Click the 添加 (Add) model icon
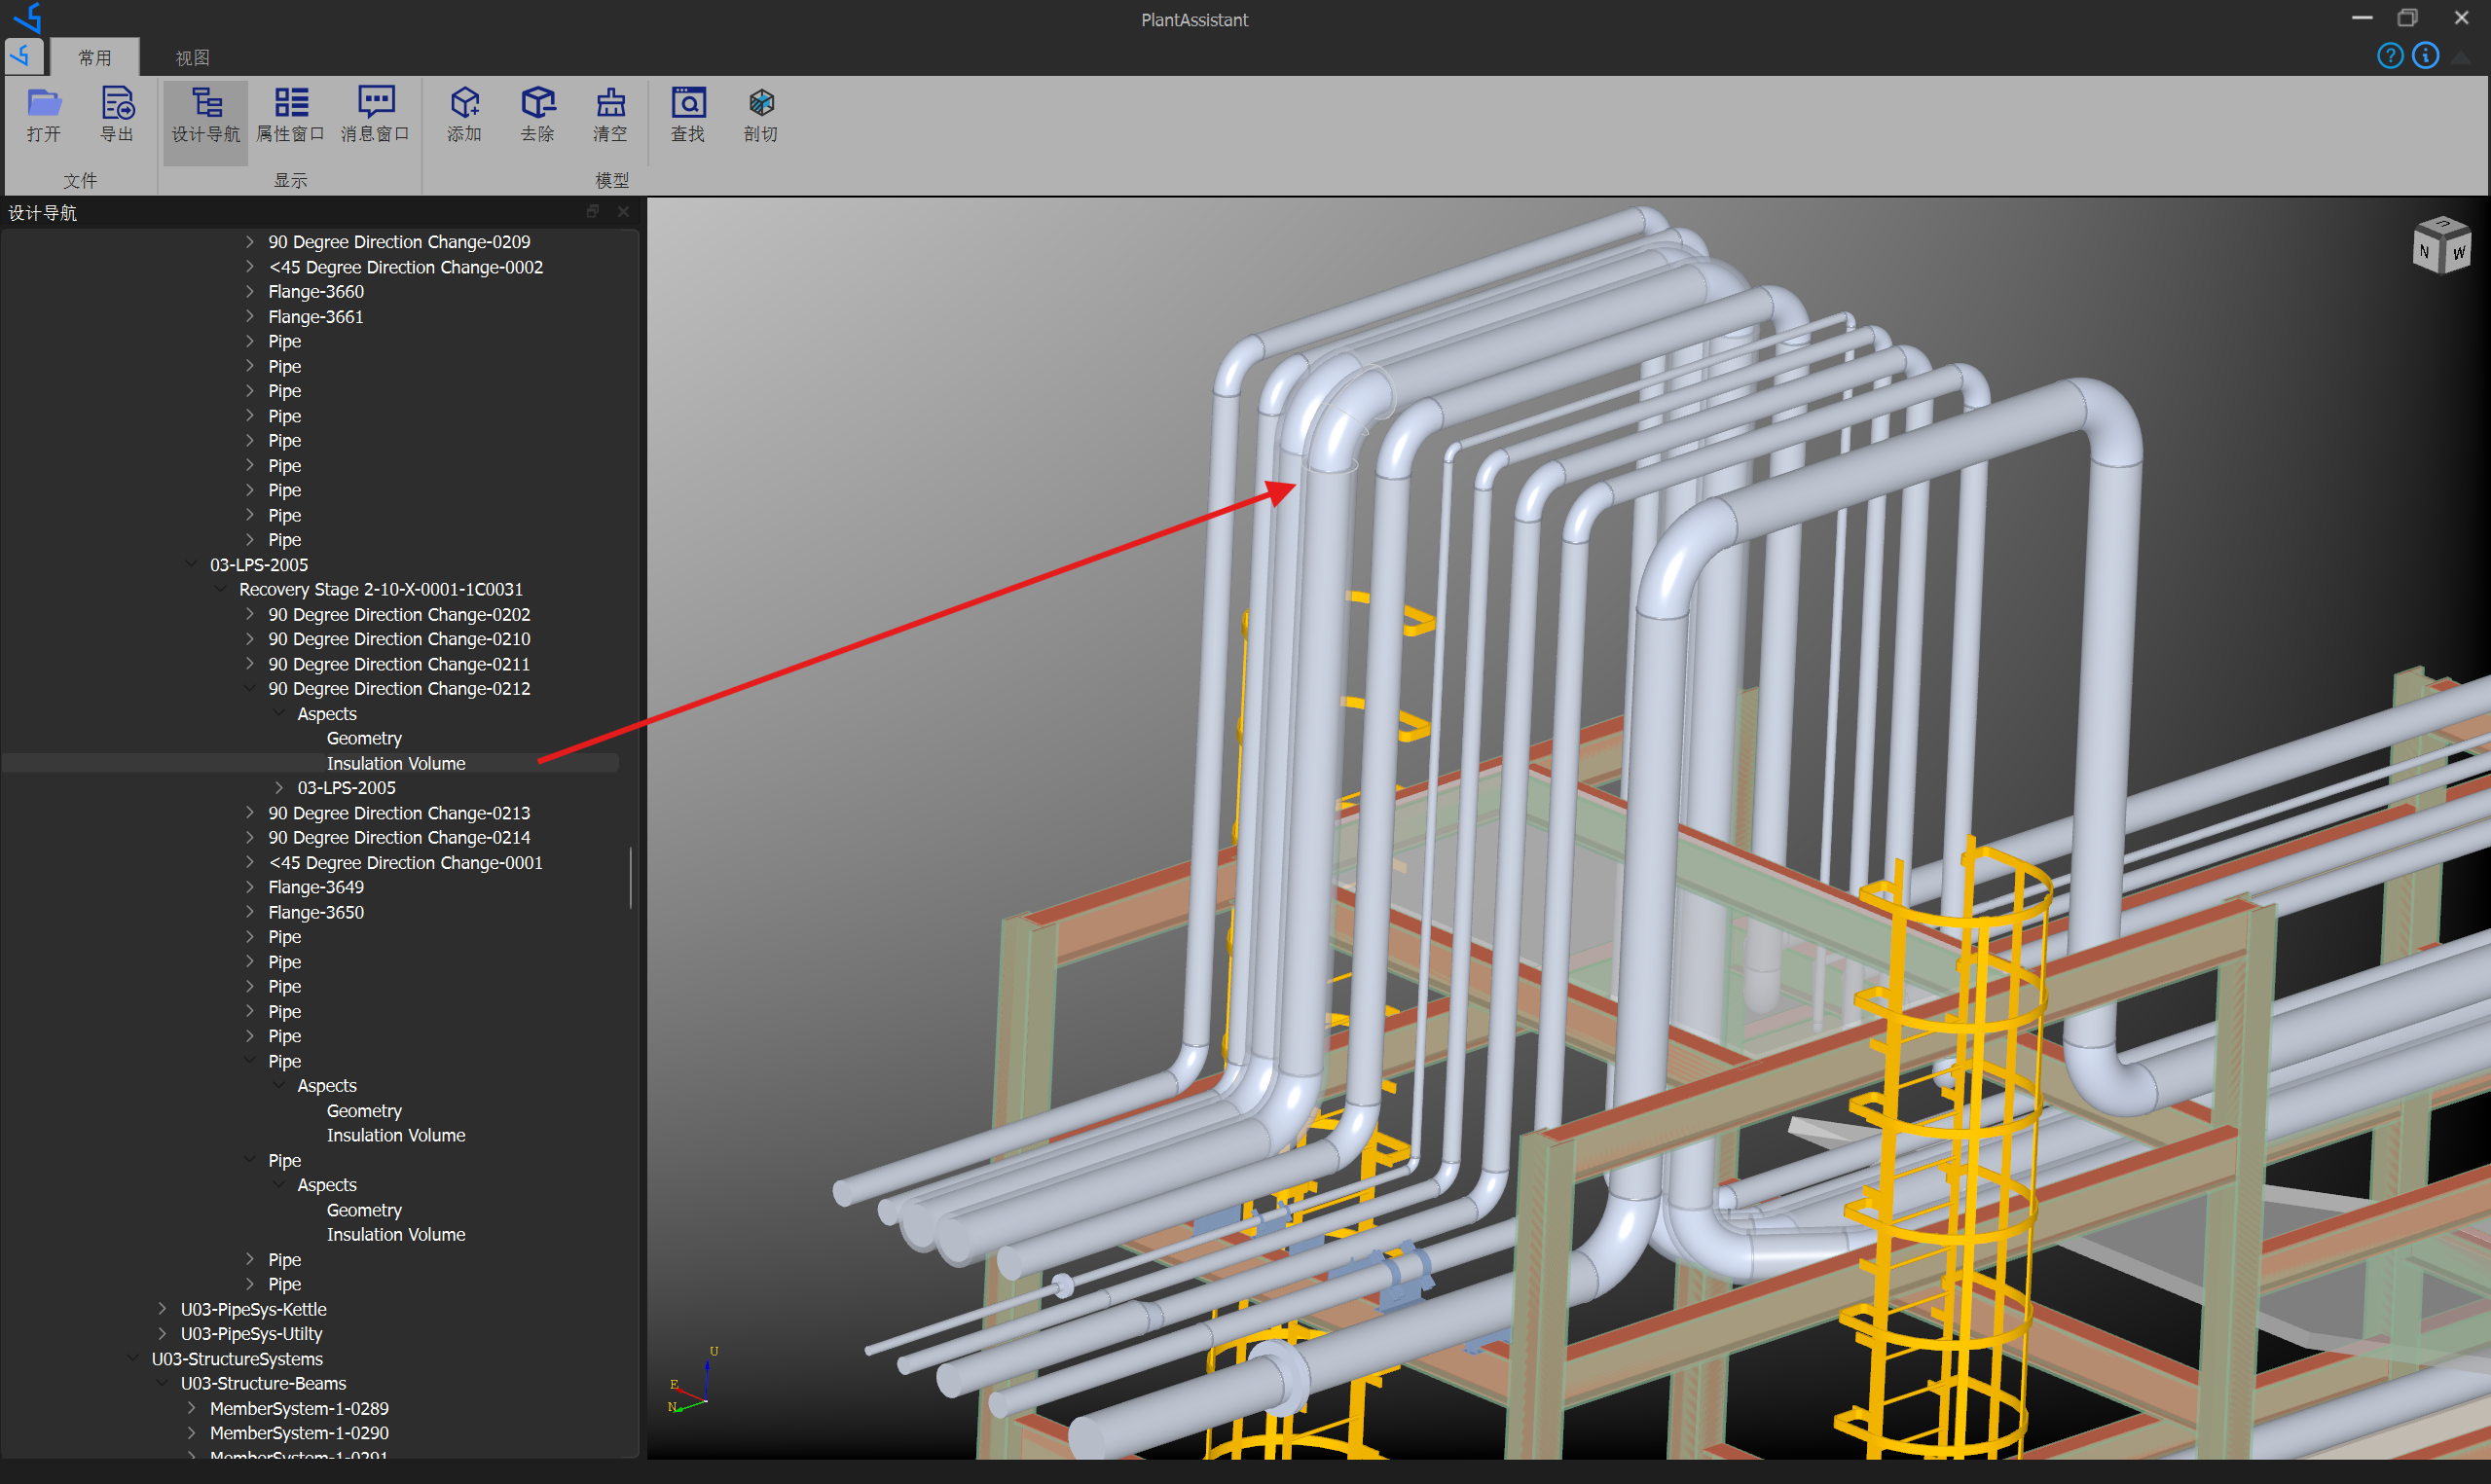 464,115
